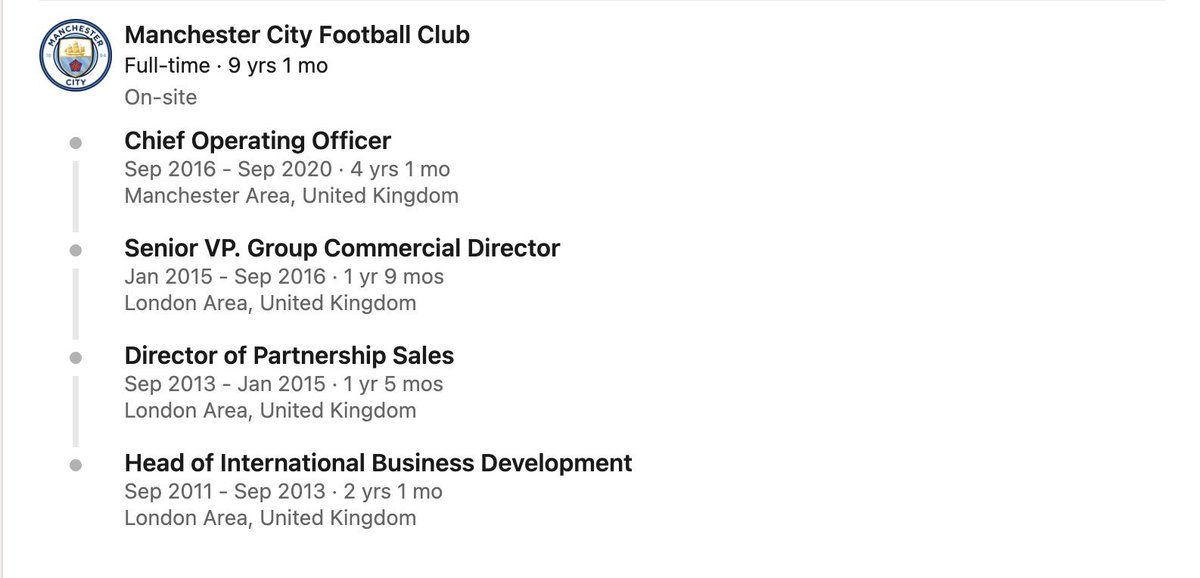Select Head of International Business Development title

pos(378,463)
